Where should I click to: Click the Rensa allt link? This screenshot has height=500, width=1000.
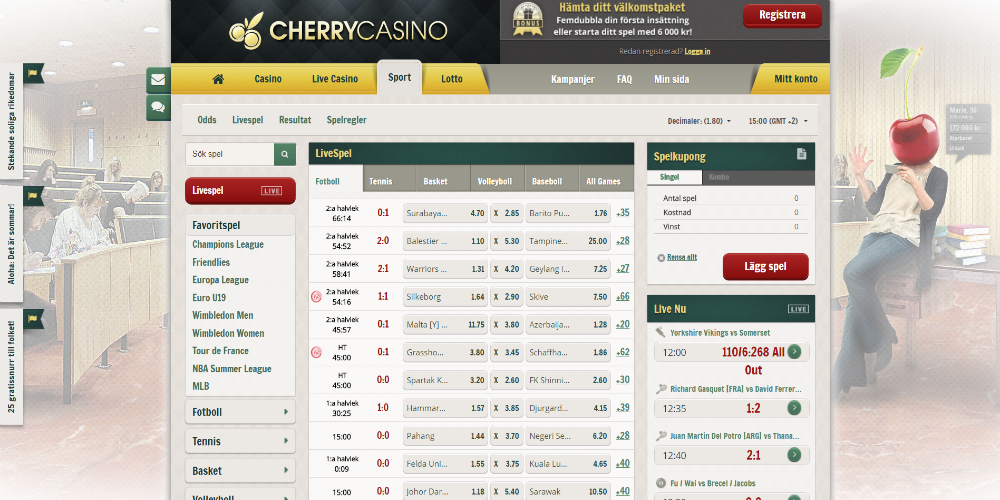pyautogui.click(x=682, y=258)
